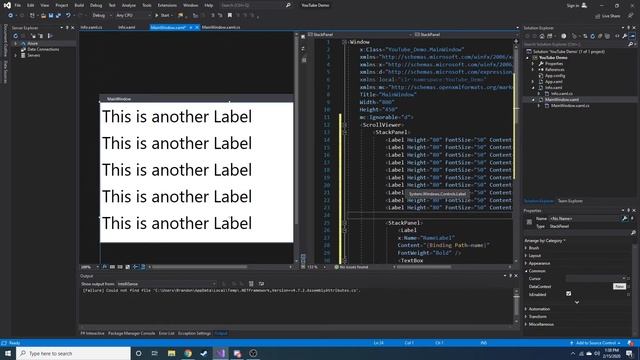Open the Extensions menu
The width and height of the screenshot is (640, 360).
(x=167, y=5)
